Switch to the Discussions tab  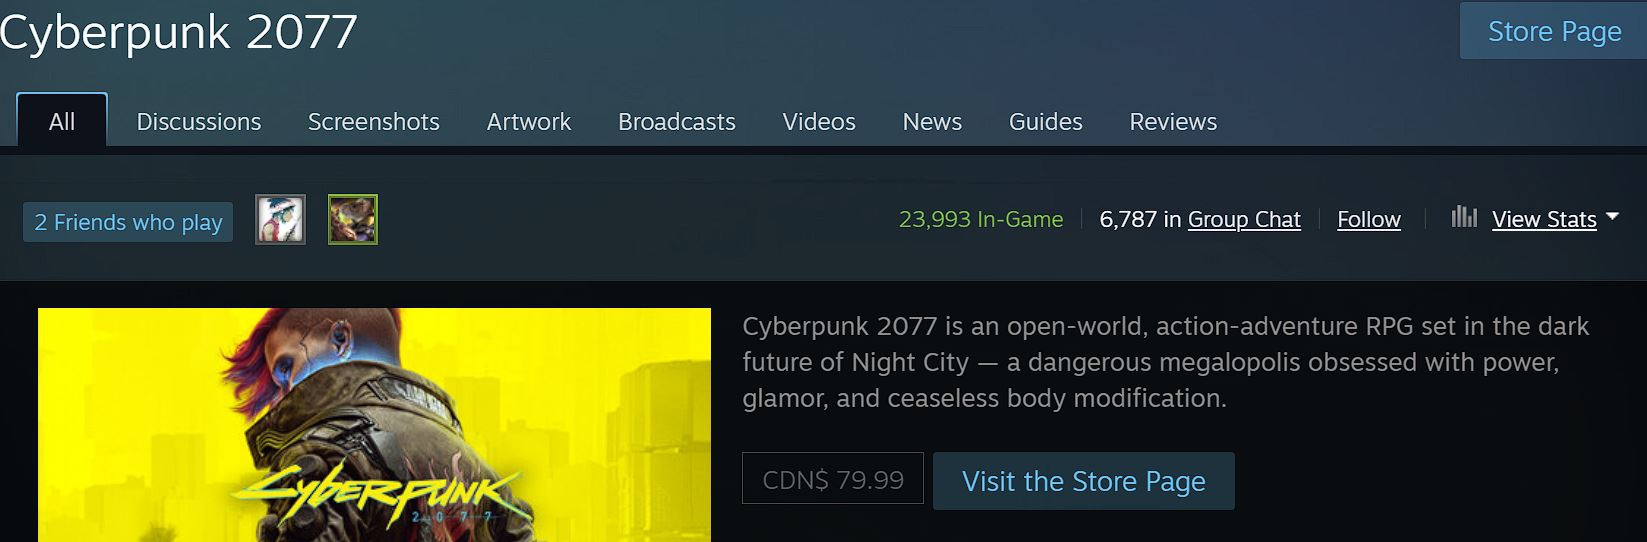click(198, 122)
